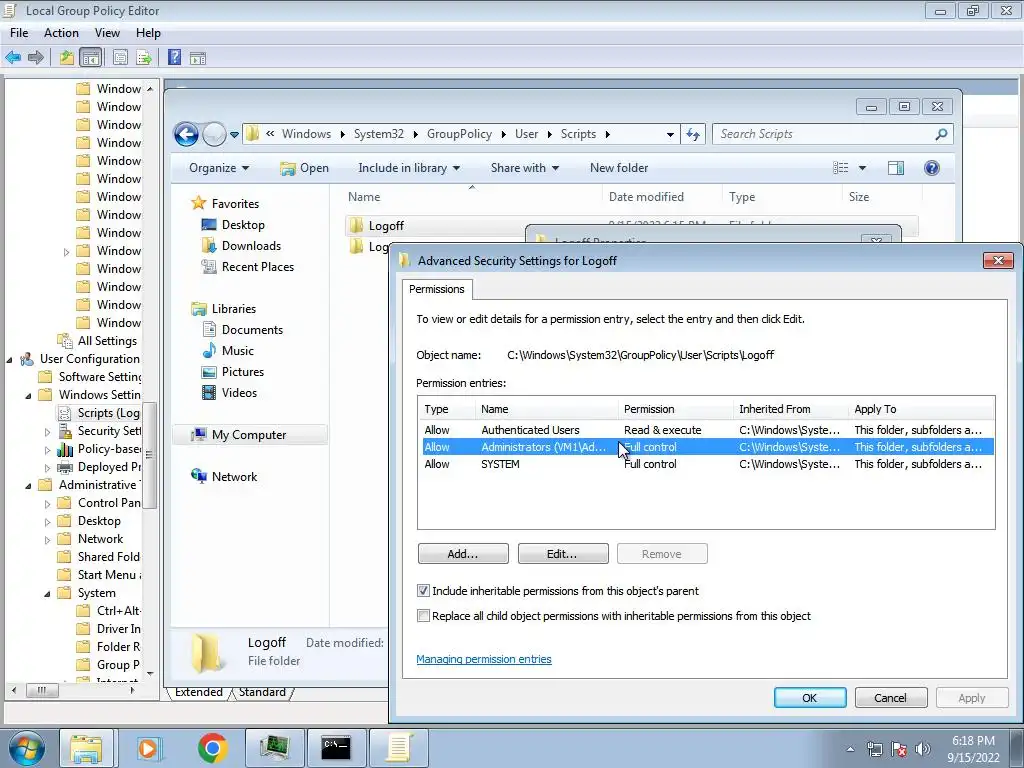Open Include in library dropdown
The width and height of the screenshot is (1024, 768).
point(409,168)
